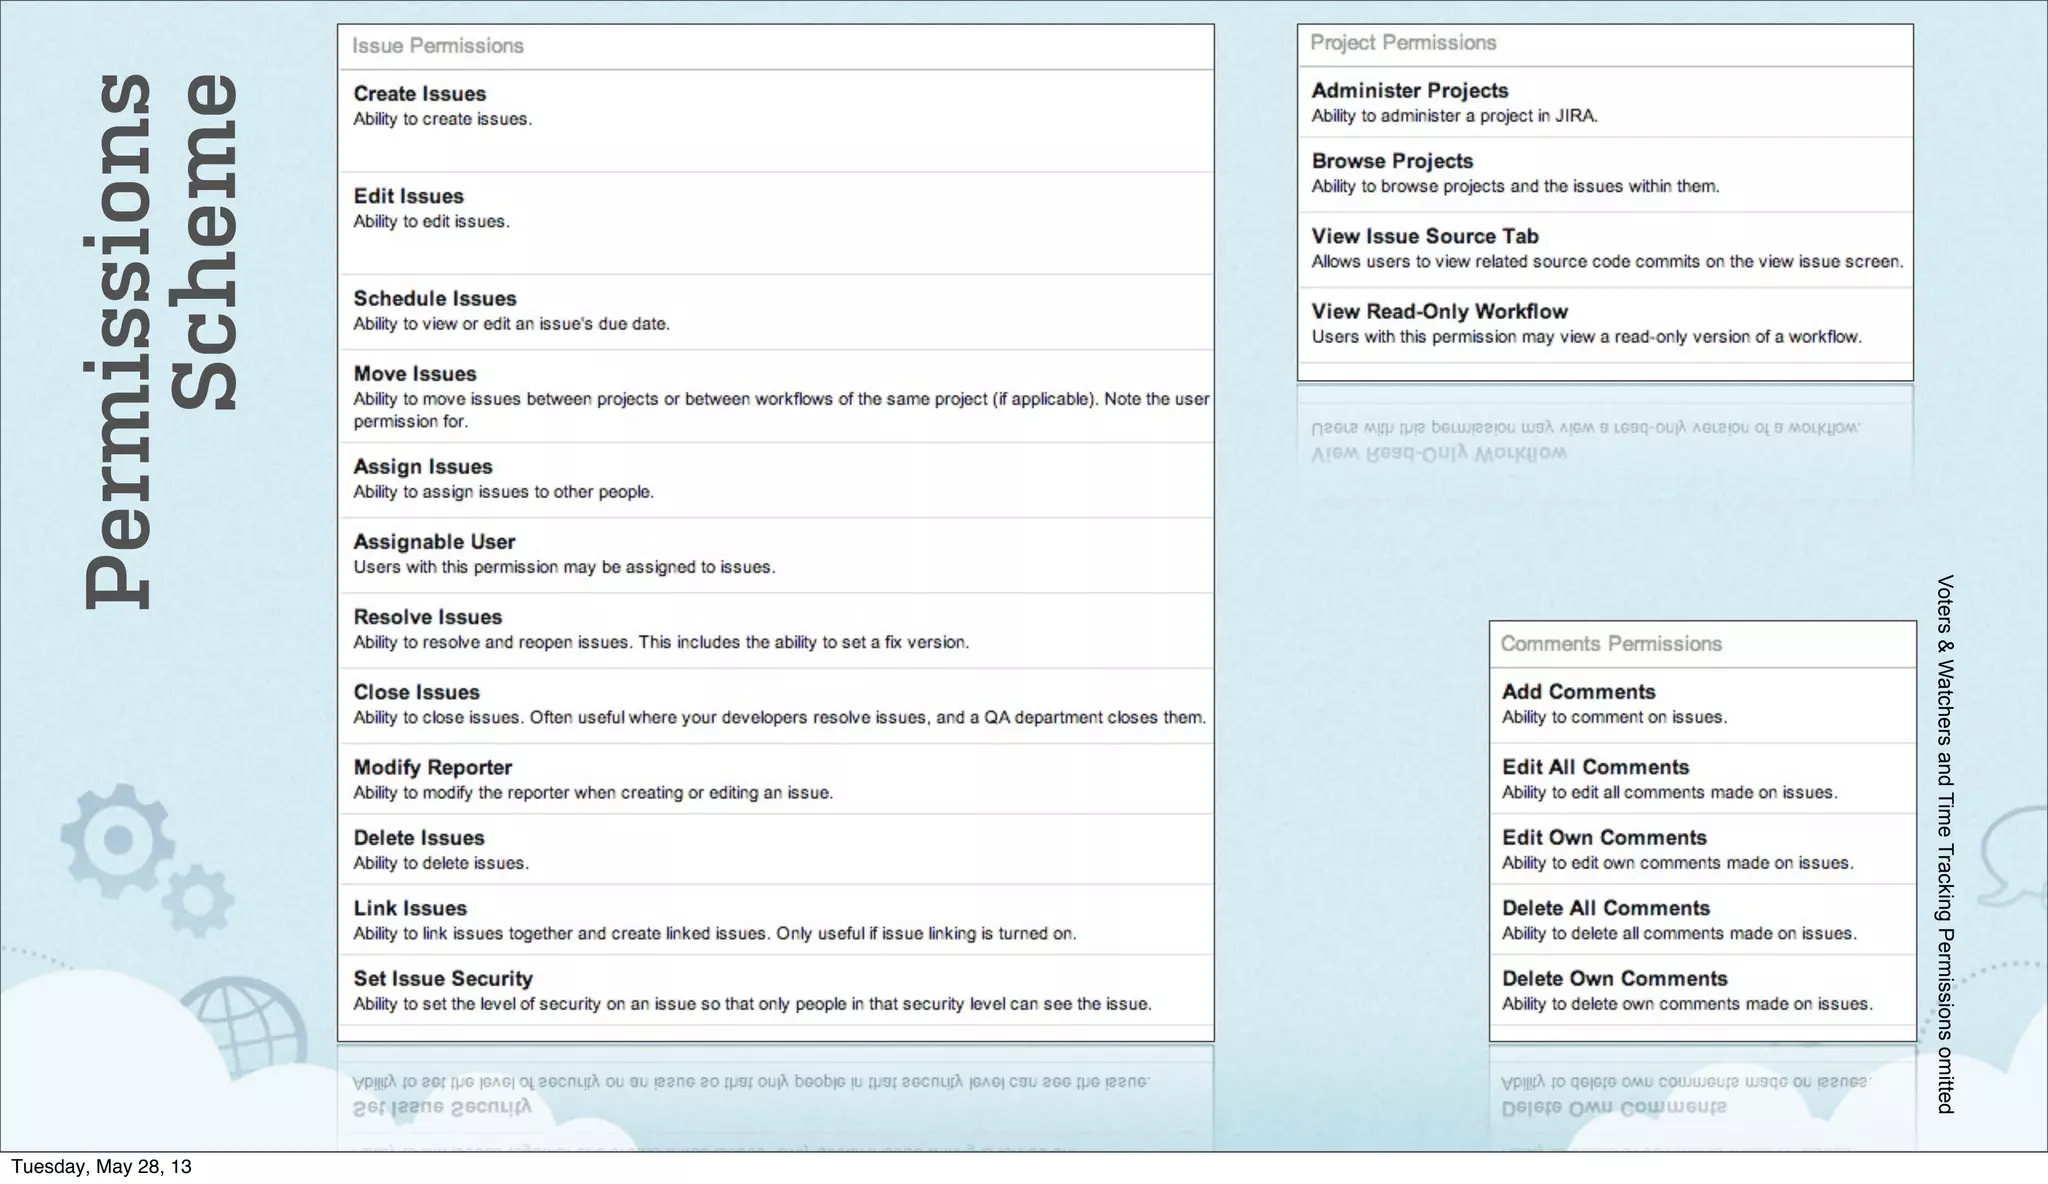
Task: Click Edit Own Comments permission
Action: [x=1604, y=838]
